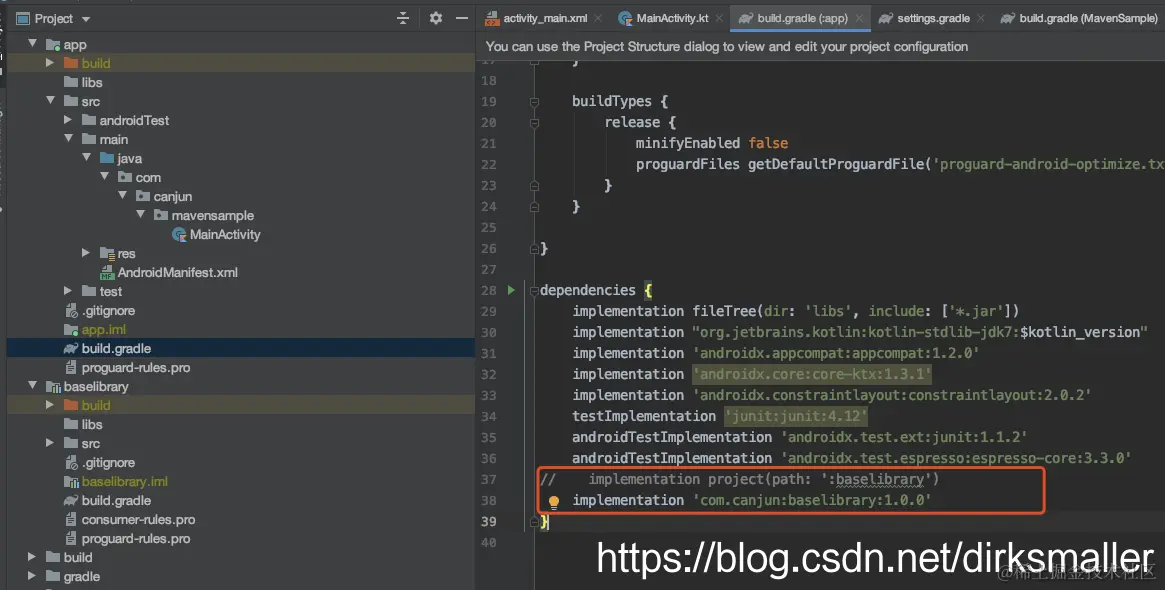This screenshot has width=1165, height=590.
Task: Select app libs folder
Action: click(x=91, y=82)
